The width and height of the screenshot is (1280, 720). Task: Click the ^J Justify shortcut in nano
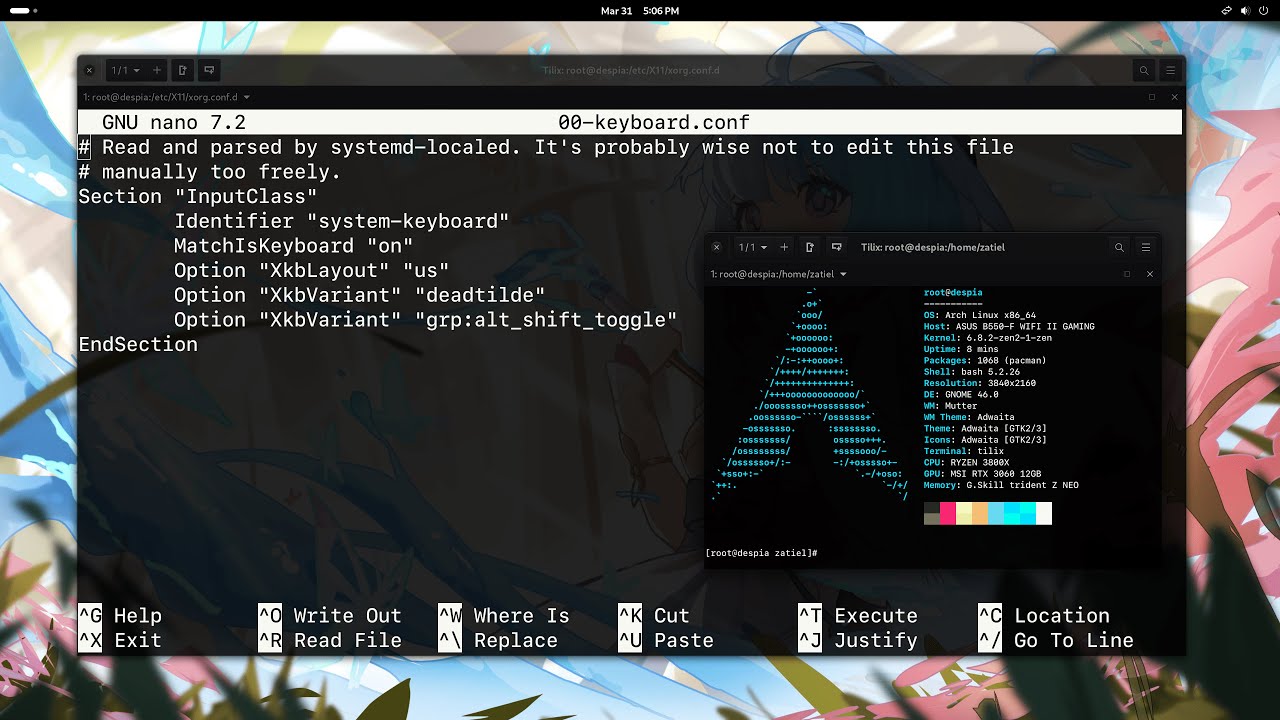[858, 641]
